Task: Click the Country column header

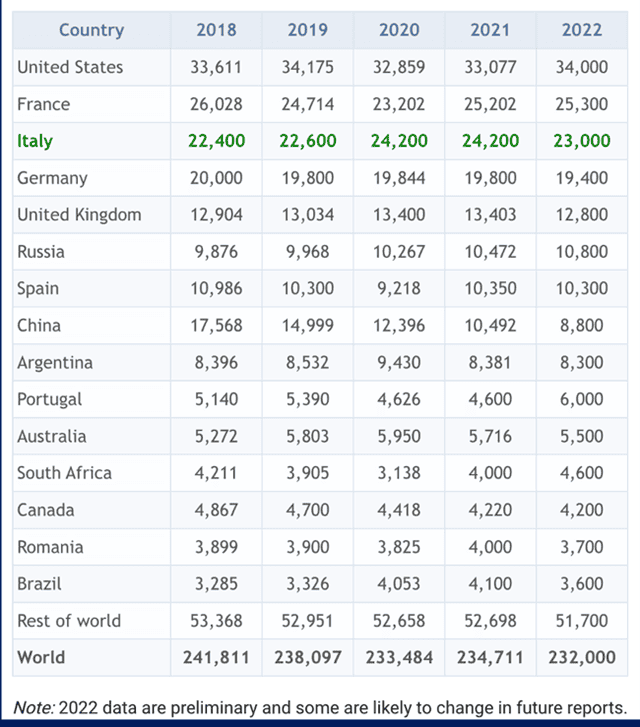Action: click(x=91, y=29)
